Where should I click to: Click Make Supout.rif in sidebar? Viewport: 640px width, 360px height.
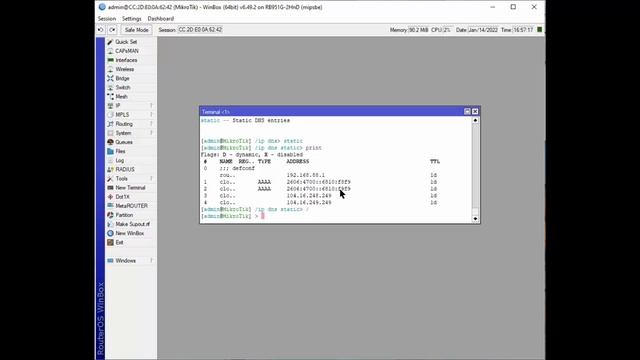click(132, 224)
